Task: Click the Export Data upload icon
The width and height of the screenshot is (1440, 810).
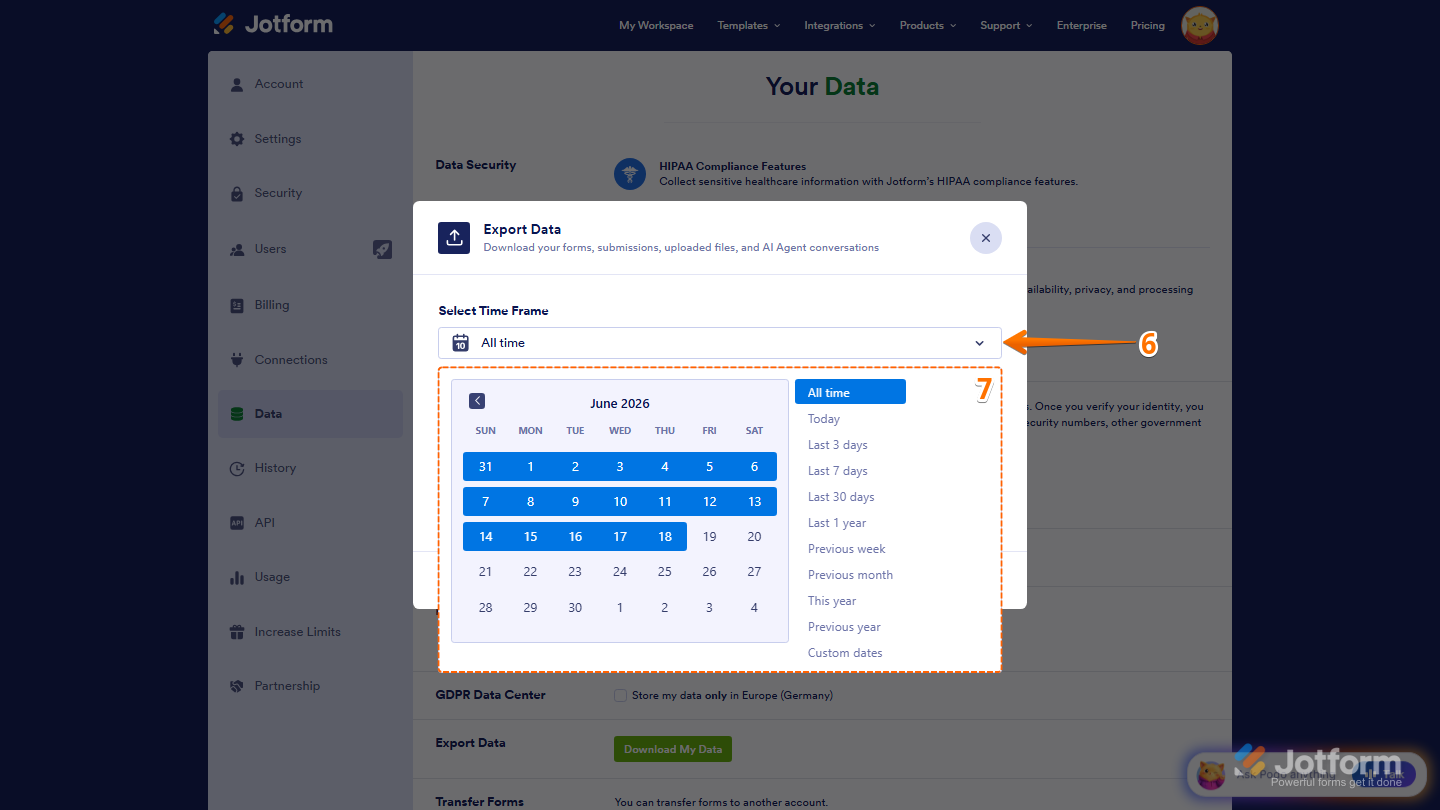Action: point(454,238)
